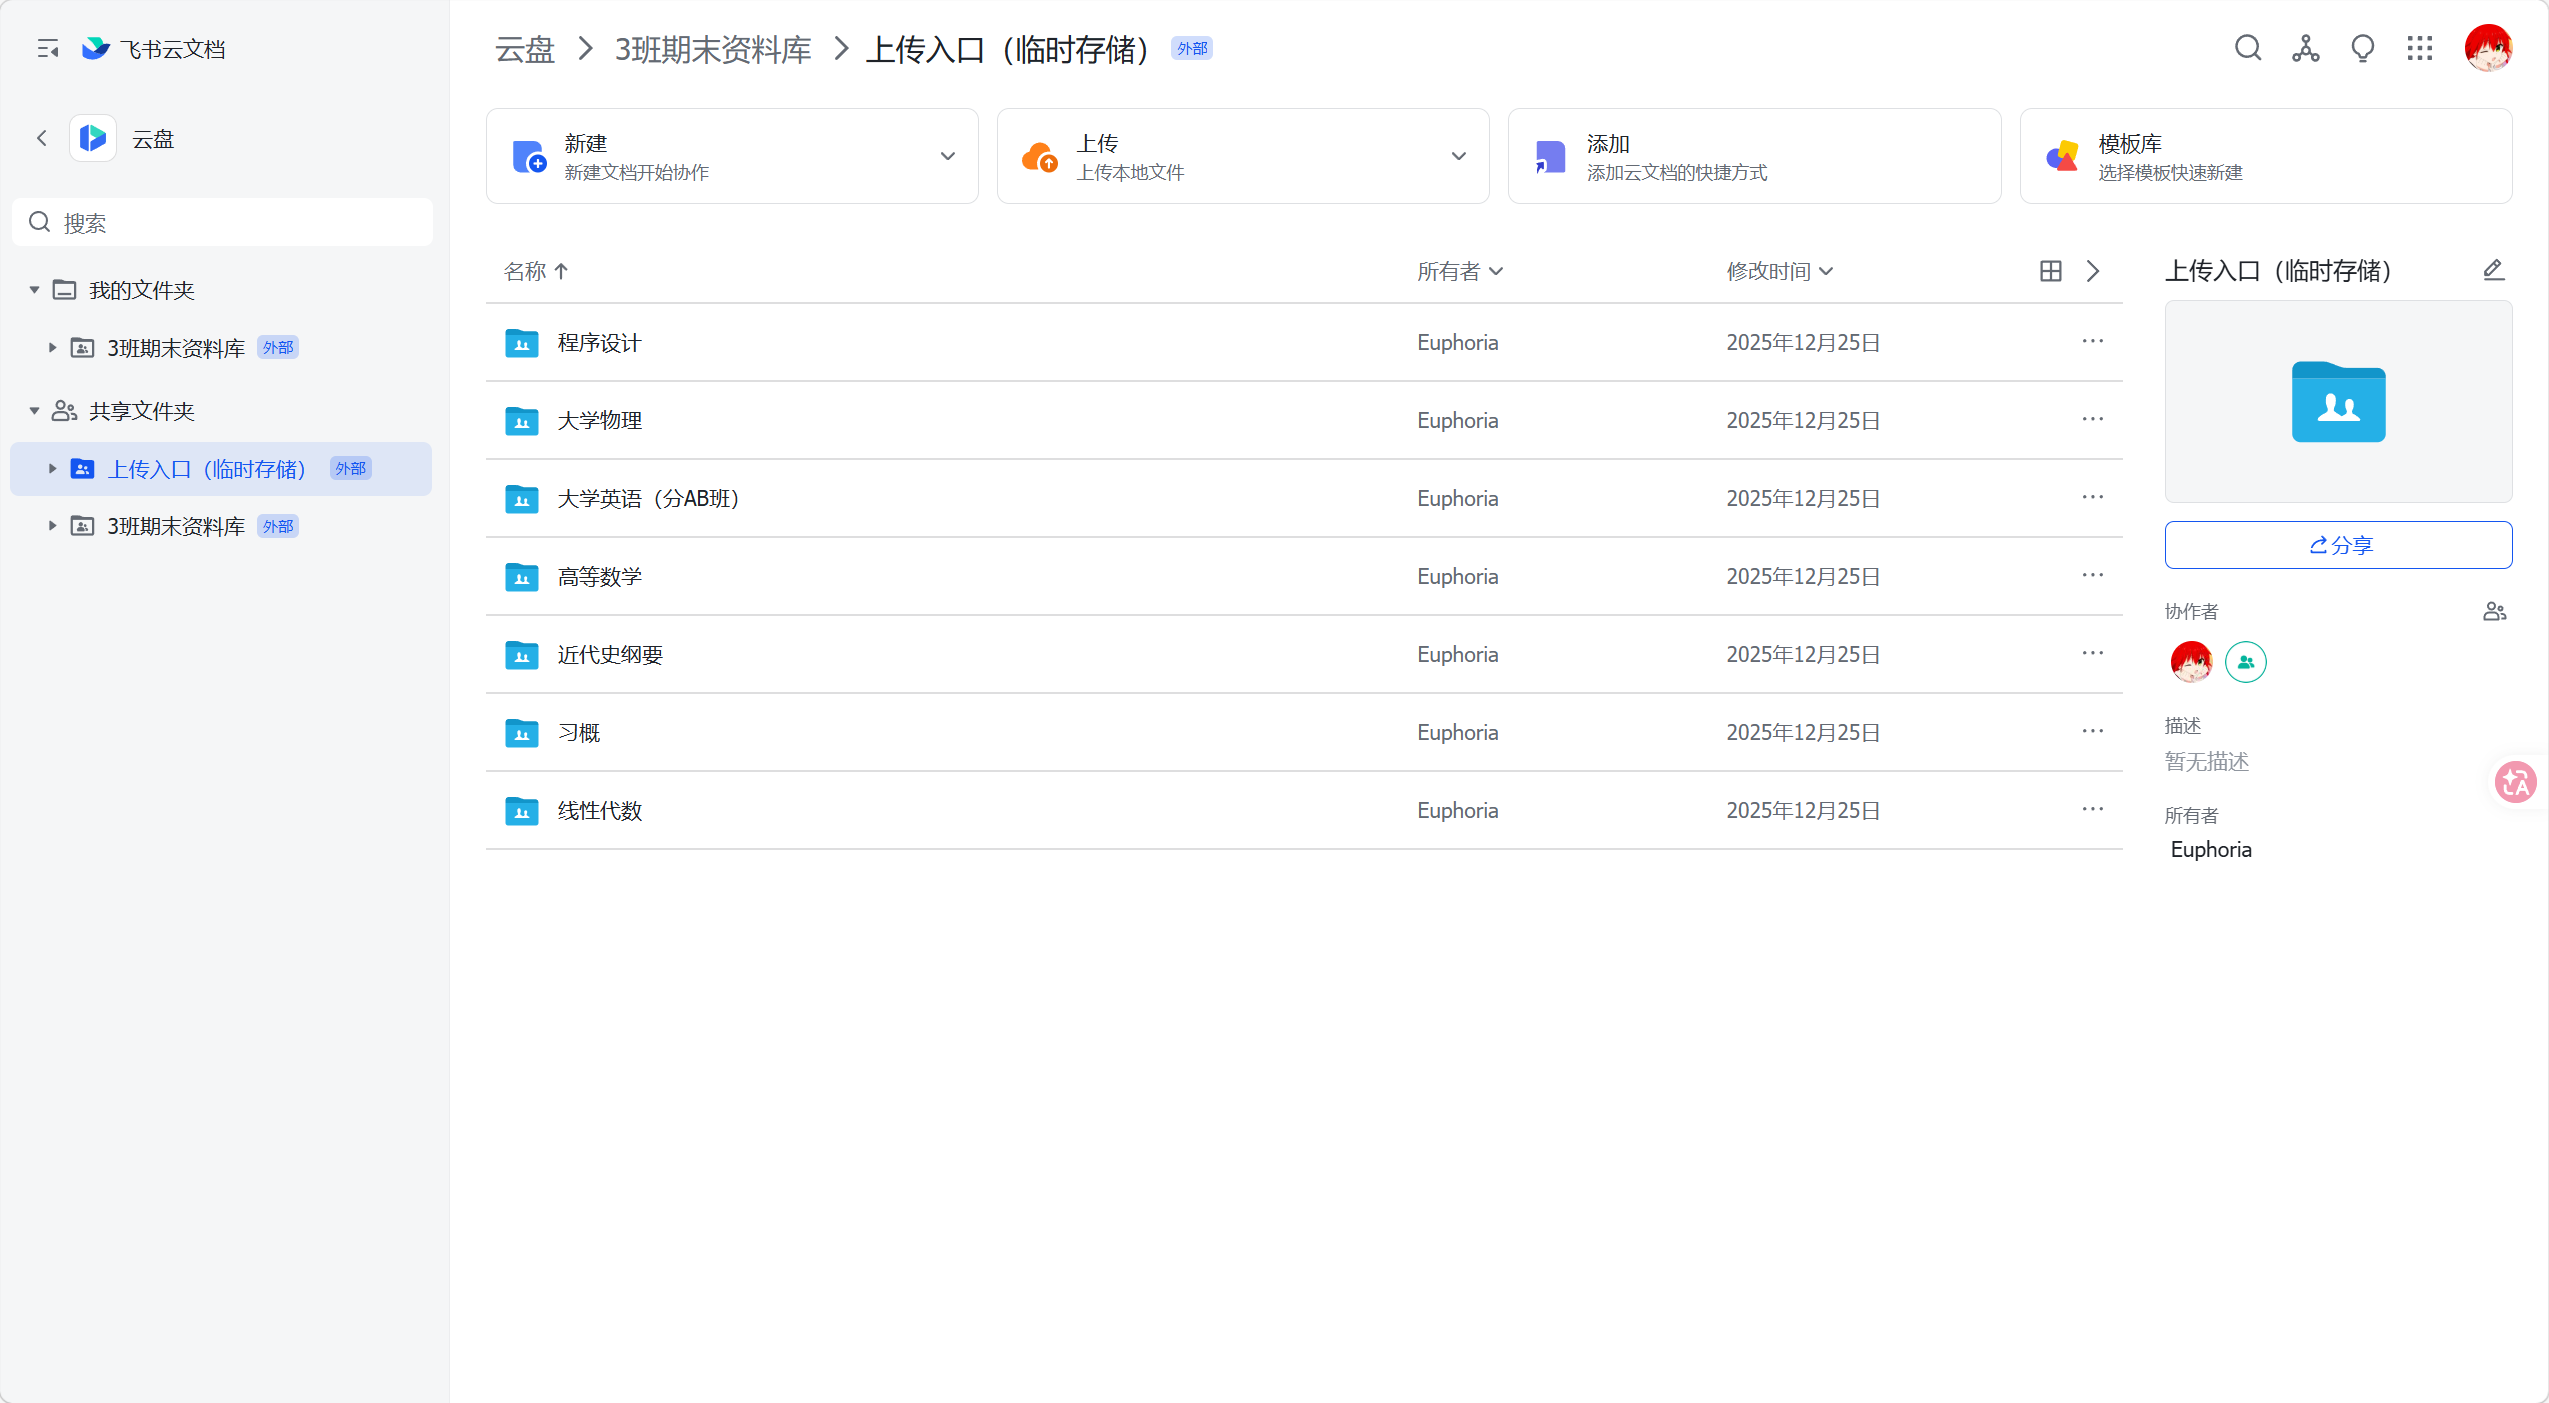This screenshot has width=2549, height=1403.
Task: Click the sidebar 搜索 input field
Action: (x=222, y=222)
